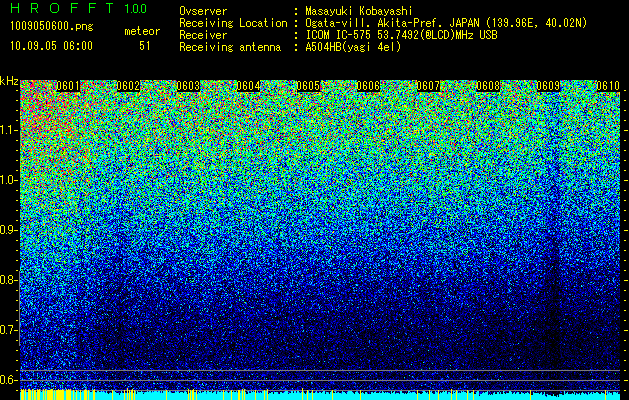Screen dimensions: 629x400
Task: Click the date 10.09.05 06:00
Action: click(51, 46)
